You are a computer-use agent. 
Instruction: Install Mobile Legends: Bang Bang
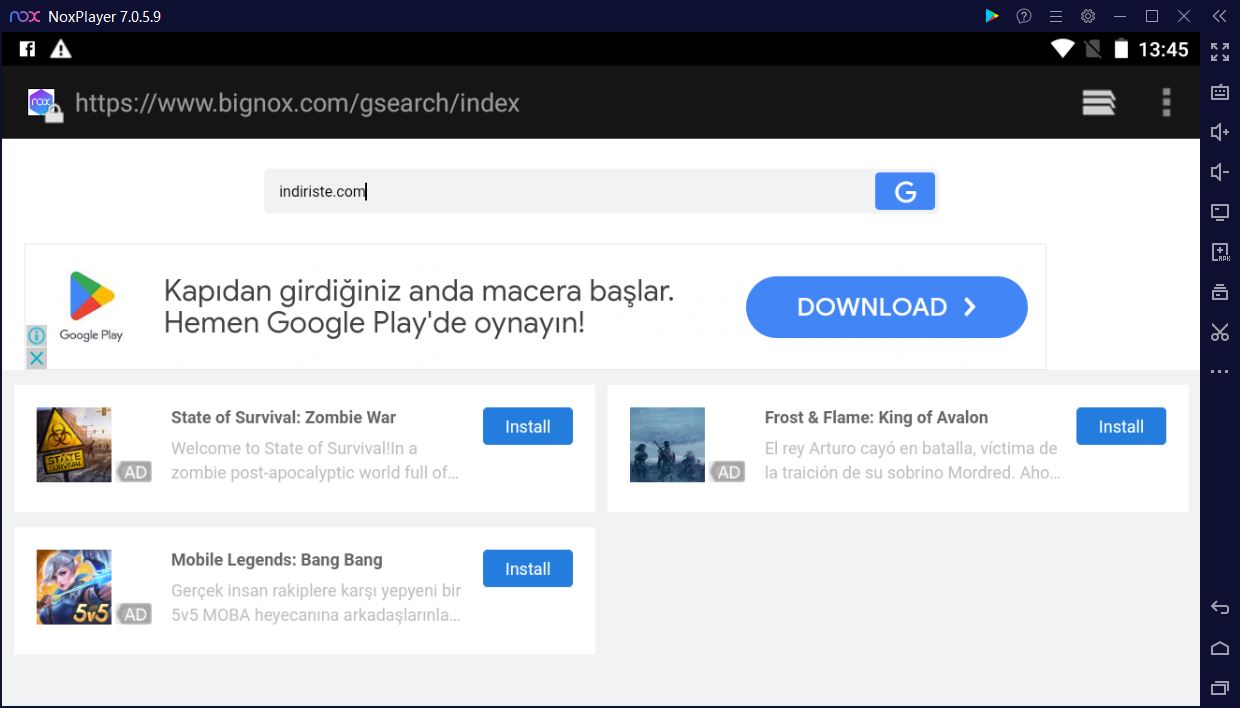click(x=528, y=568)
